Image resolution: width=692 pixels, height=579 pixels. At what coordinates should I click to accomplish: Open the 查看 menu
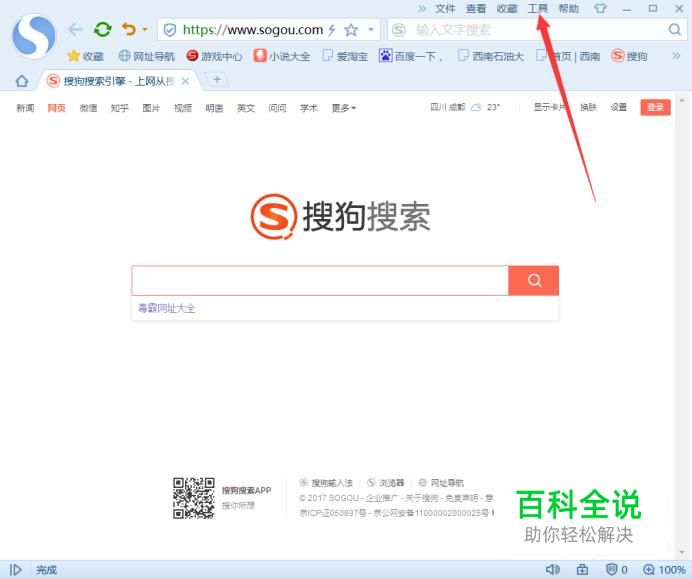476,8
